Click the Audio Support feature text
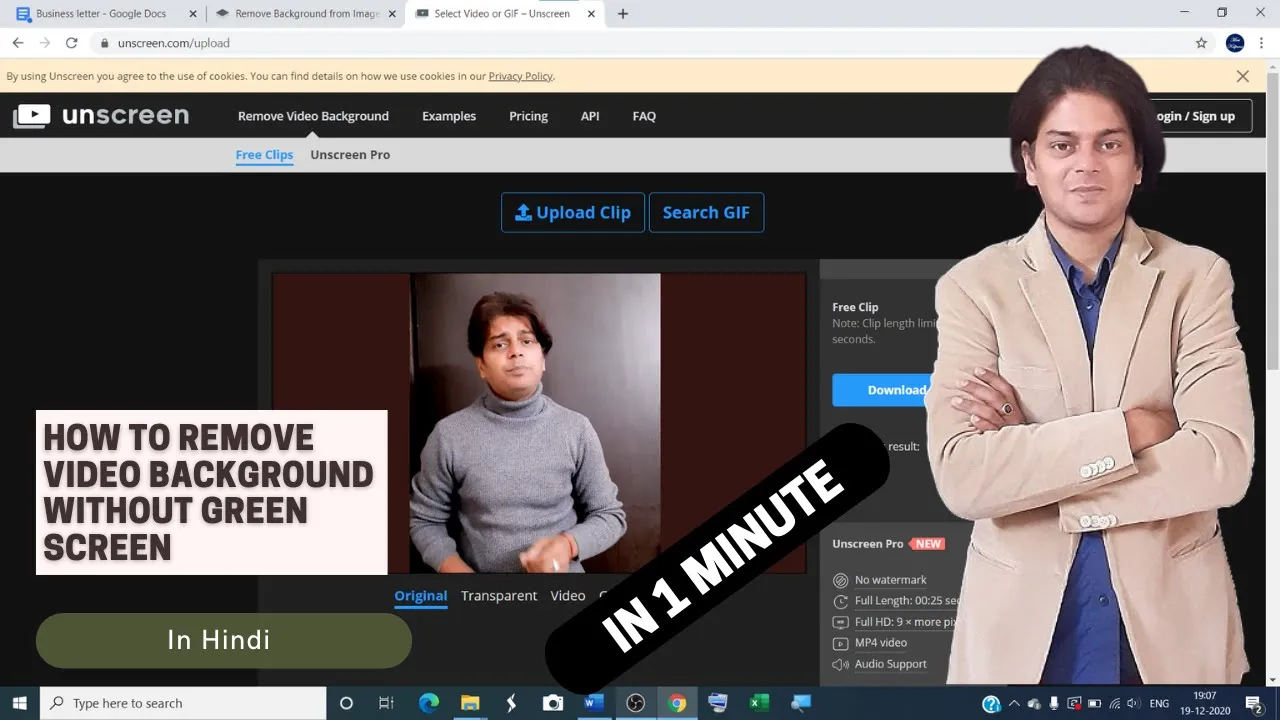 pyautogui.click(x=890, y=664)
